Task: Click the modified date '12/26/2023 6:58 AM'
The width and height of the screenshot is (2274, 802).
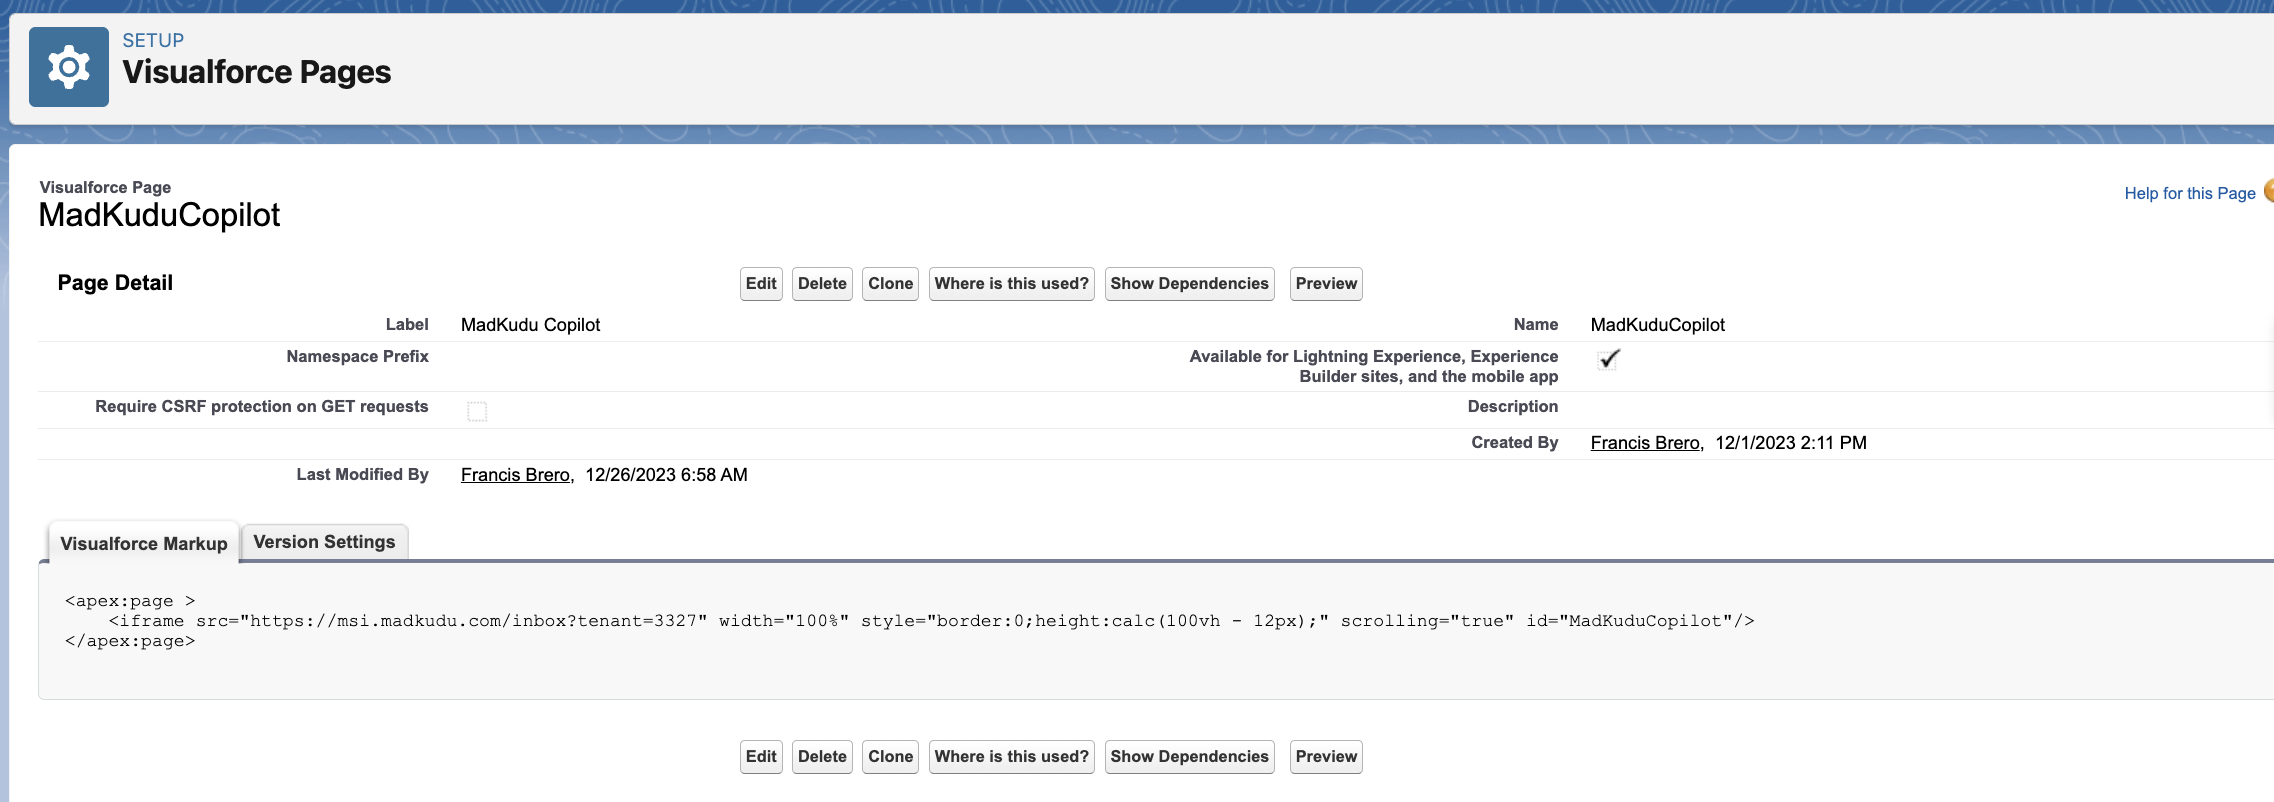Action: [666, 475]
